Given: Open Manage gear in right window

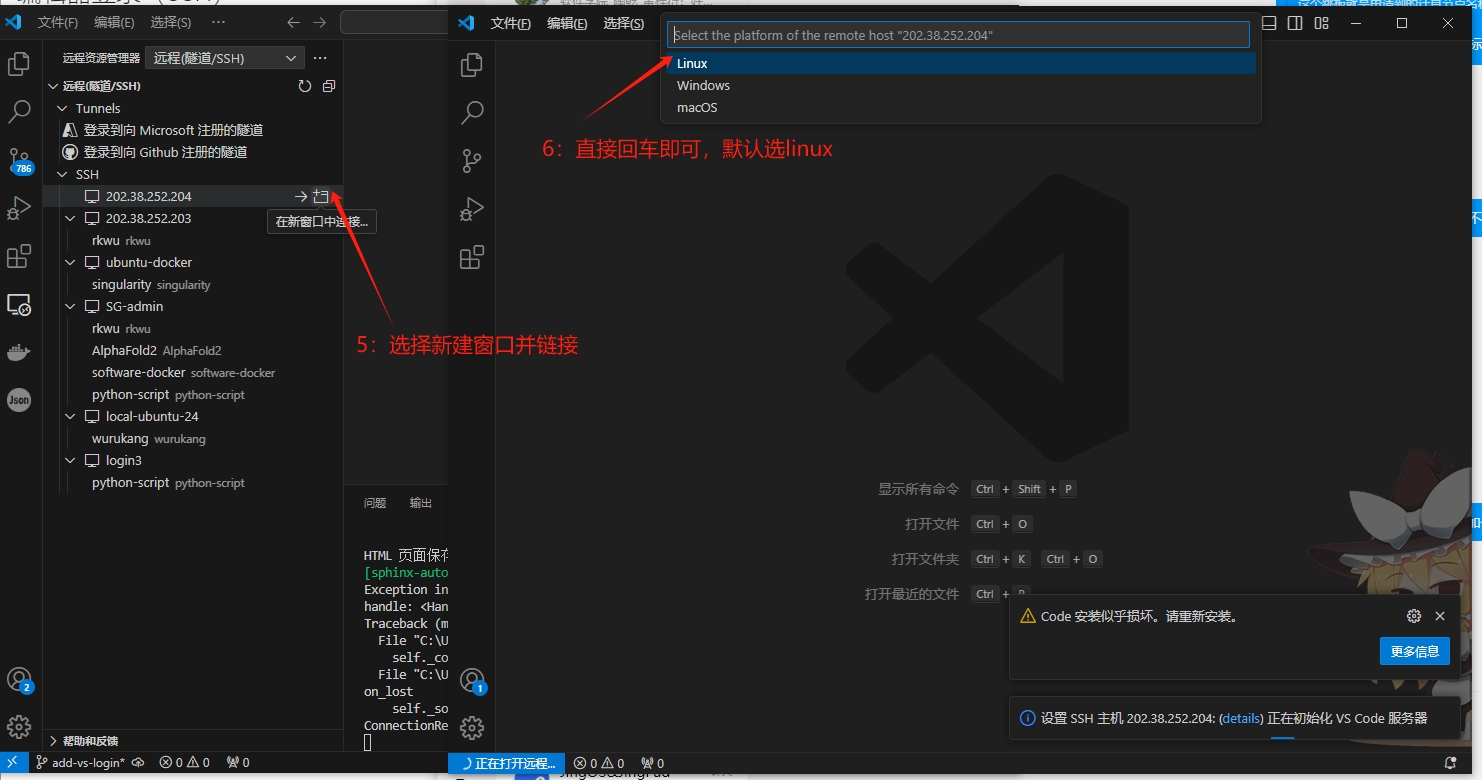Looking at the screenshot, I should 472,728.
